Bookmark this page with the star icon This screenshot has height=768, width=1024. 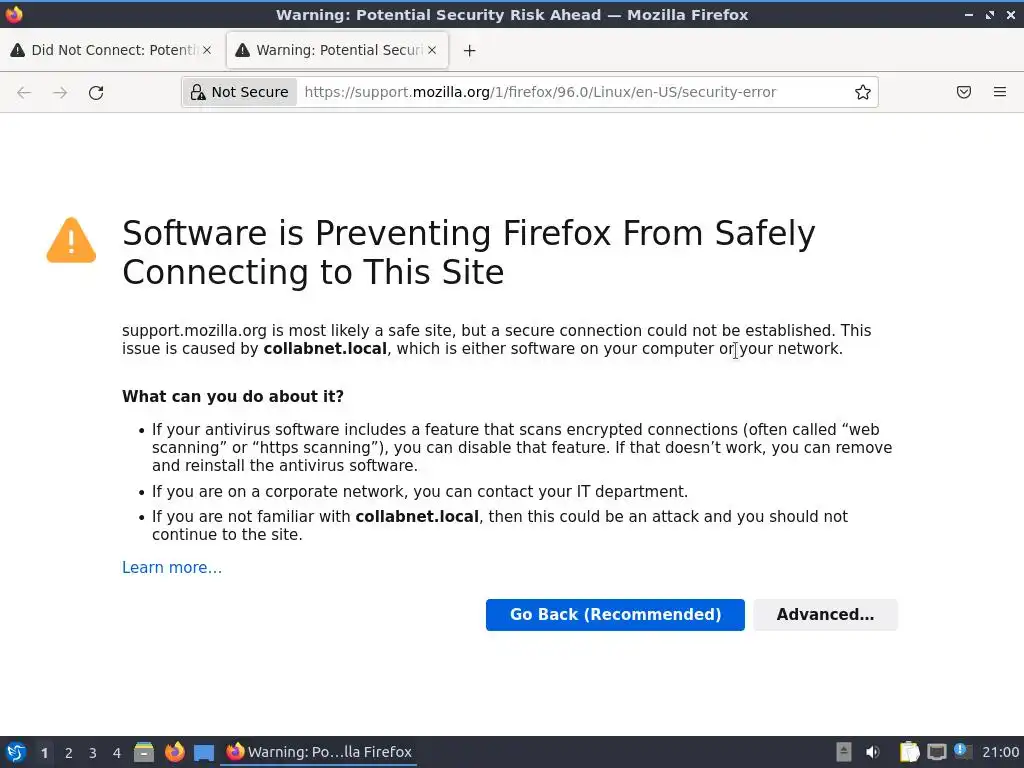click(863, 92)
